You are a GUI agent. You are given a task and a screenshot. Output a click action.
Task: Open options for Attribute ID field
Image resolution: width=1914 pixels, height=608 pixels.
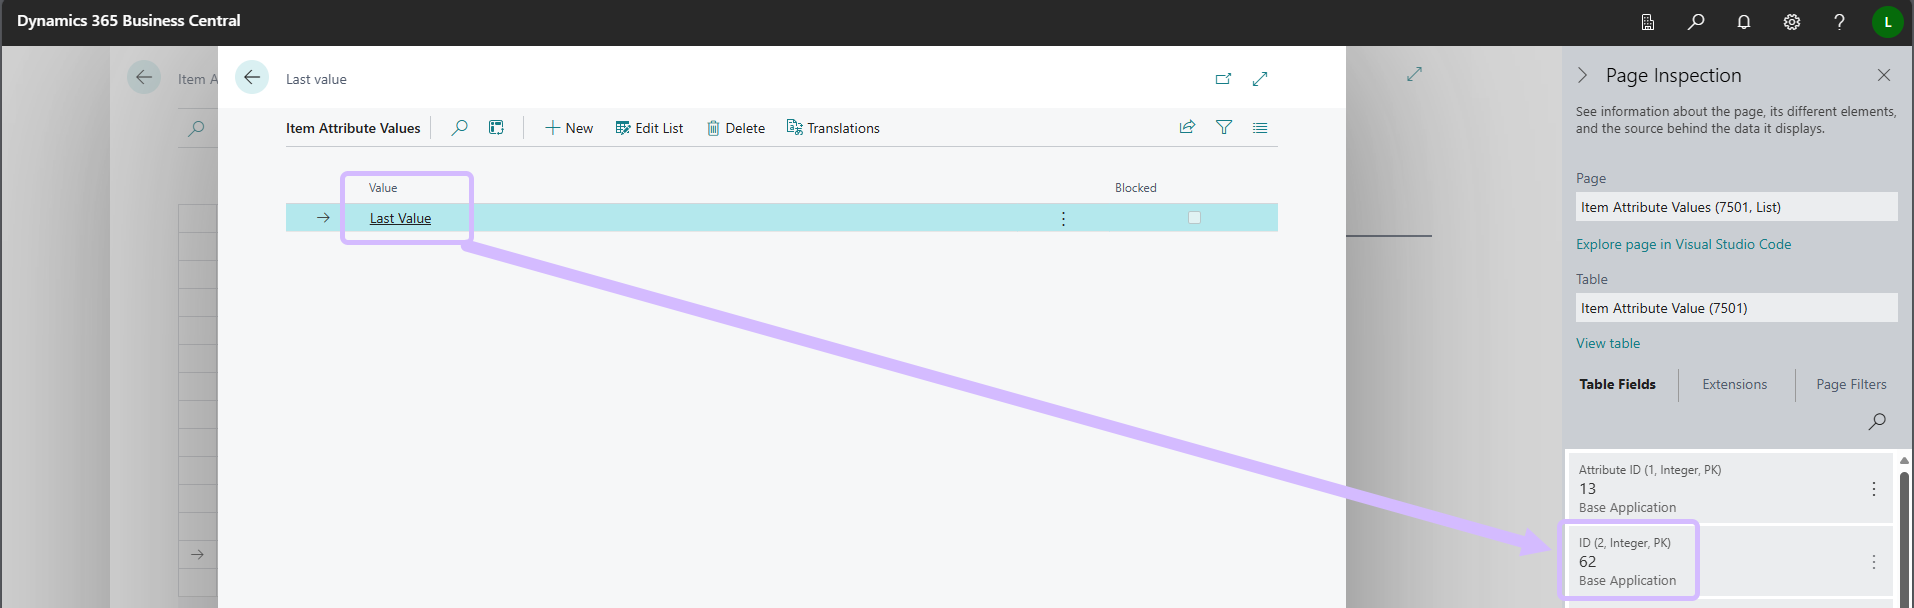point(1873,489)
